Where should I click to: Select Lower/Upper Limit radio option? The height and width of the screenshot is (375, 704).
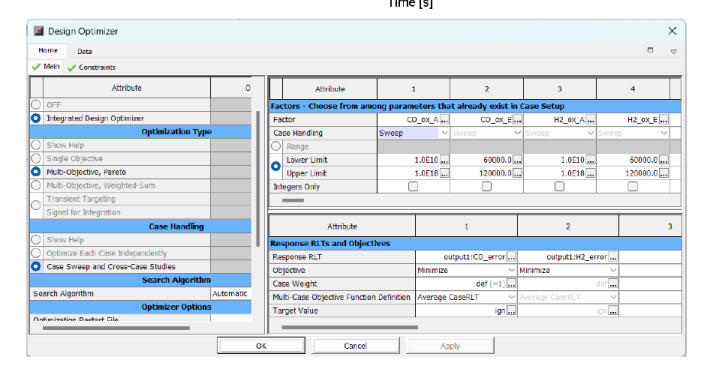pyautogui.click(x=276, y=166)
